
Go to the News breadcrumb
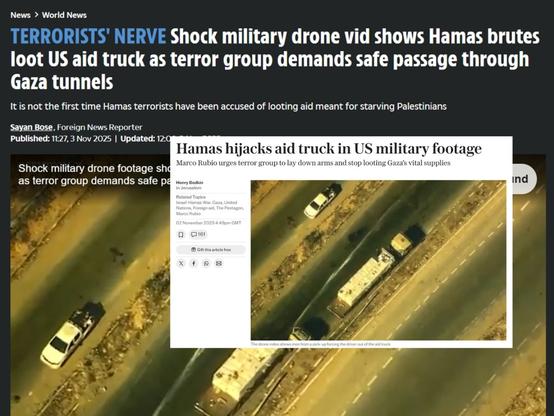[x=20, y=15]
